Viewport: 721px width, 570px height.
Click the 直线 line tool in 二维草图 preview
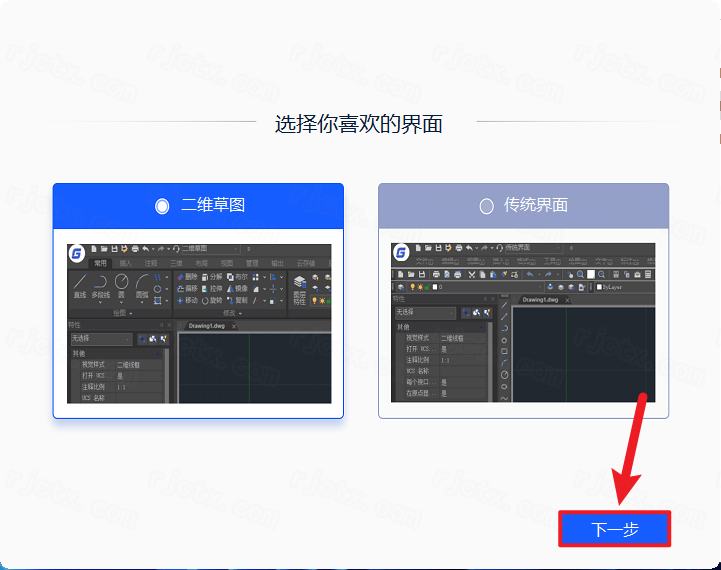click(x=80, y=283)
